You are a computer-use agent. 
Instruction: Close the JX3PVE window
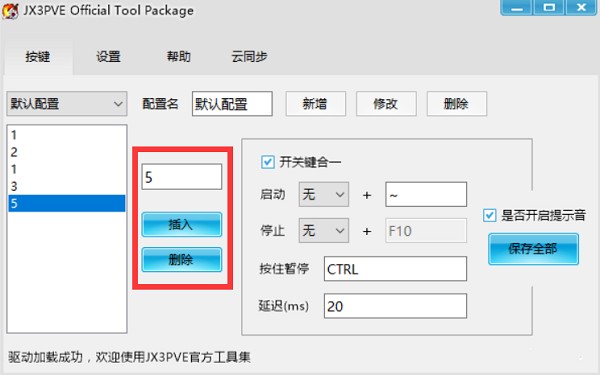(x=581, y=7)
